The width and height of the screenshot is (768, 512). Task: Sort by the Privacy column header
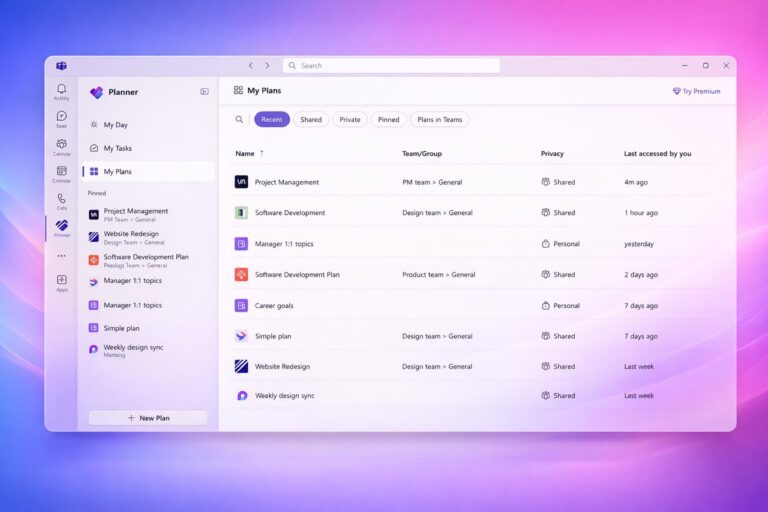[552, 153]
